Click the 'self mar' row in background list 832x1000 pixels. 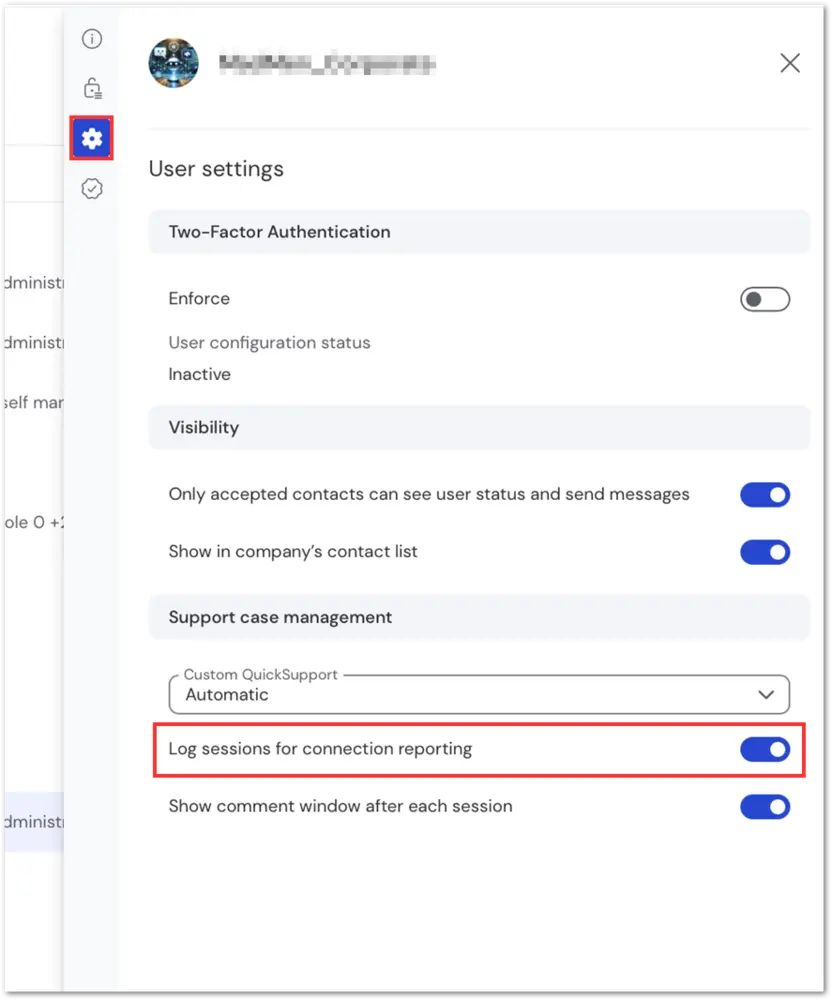[34, 402]
